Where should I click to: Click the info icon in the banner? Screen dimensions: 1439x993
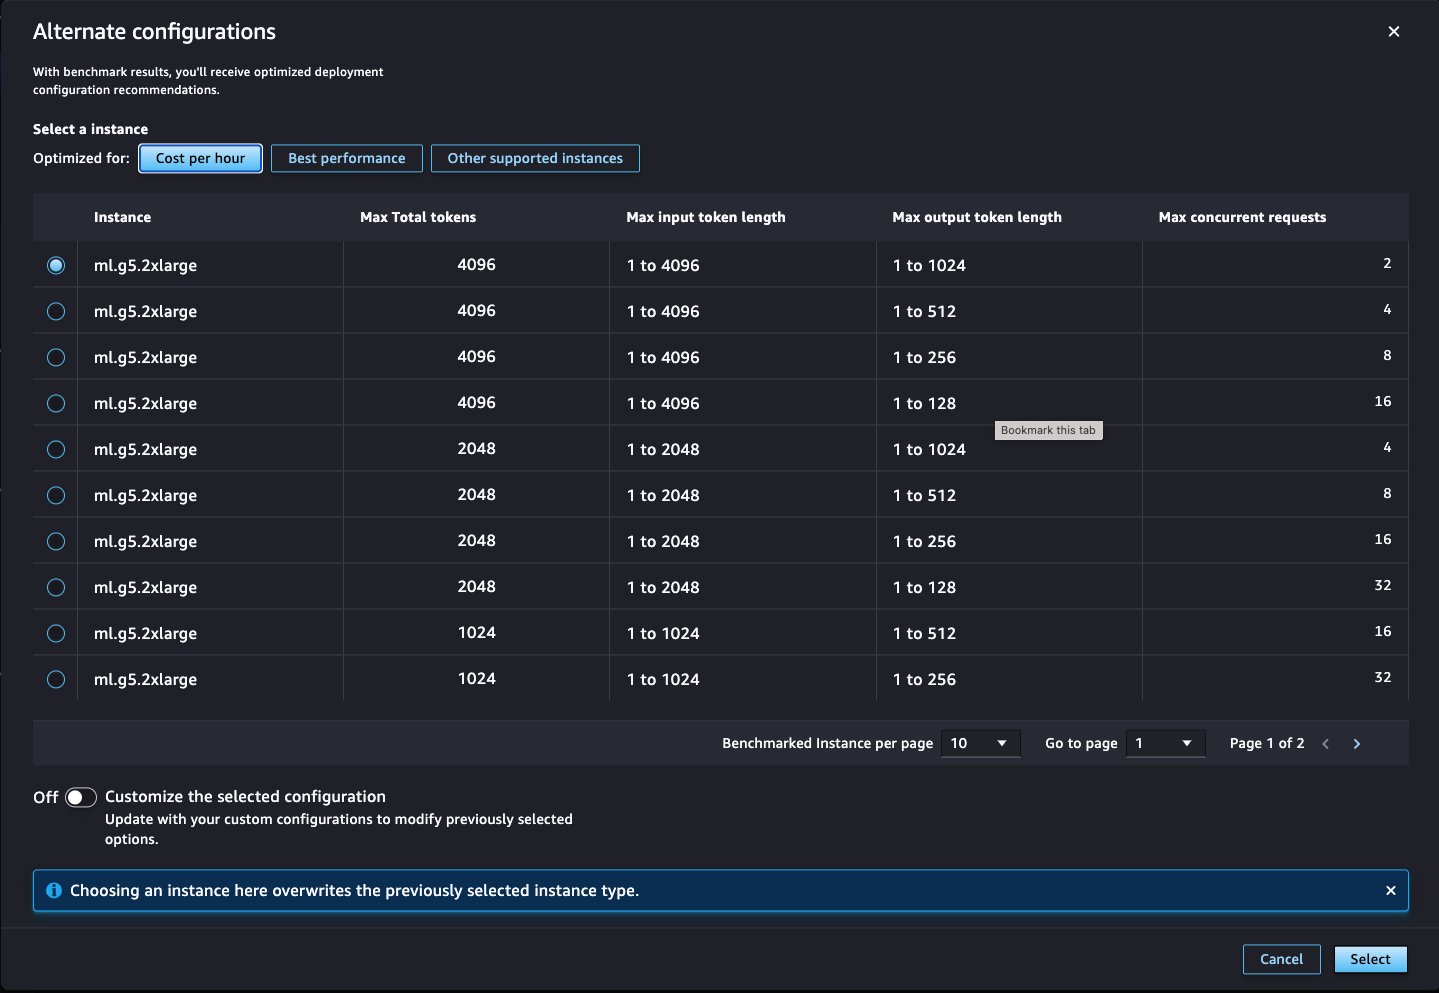(x=54, y=890)
